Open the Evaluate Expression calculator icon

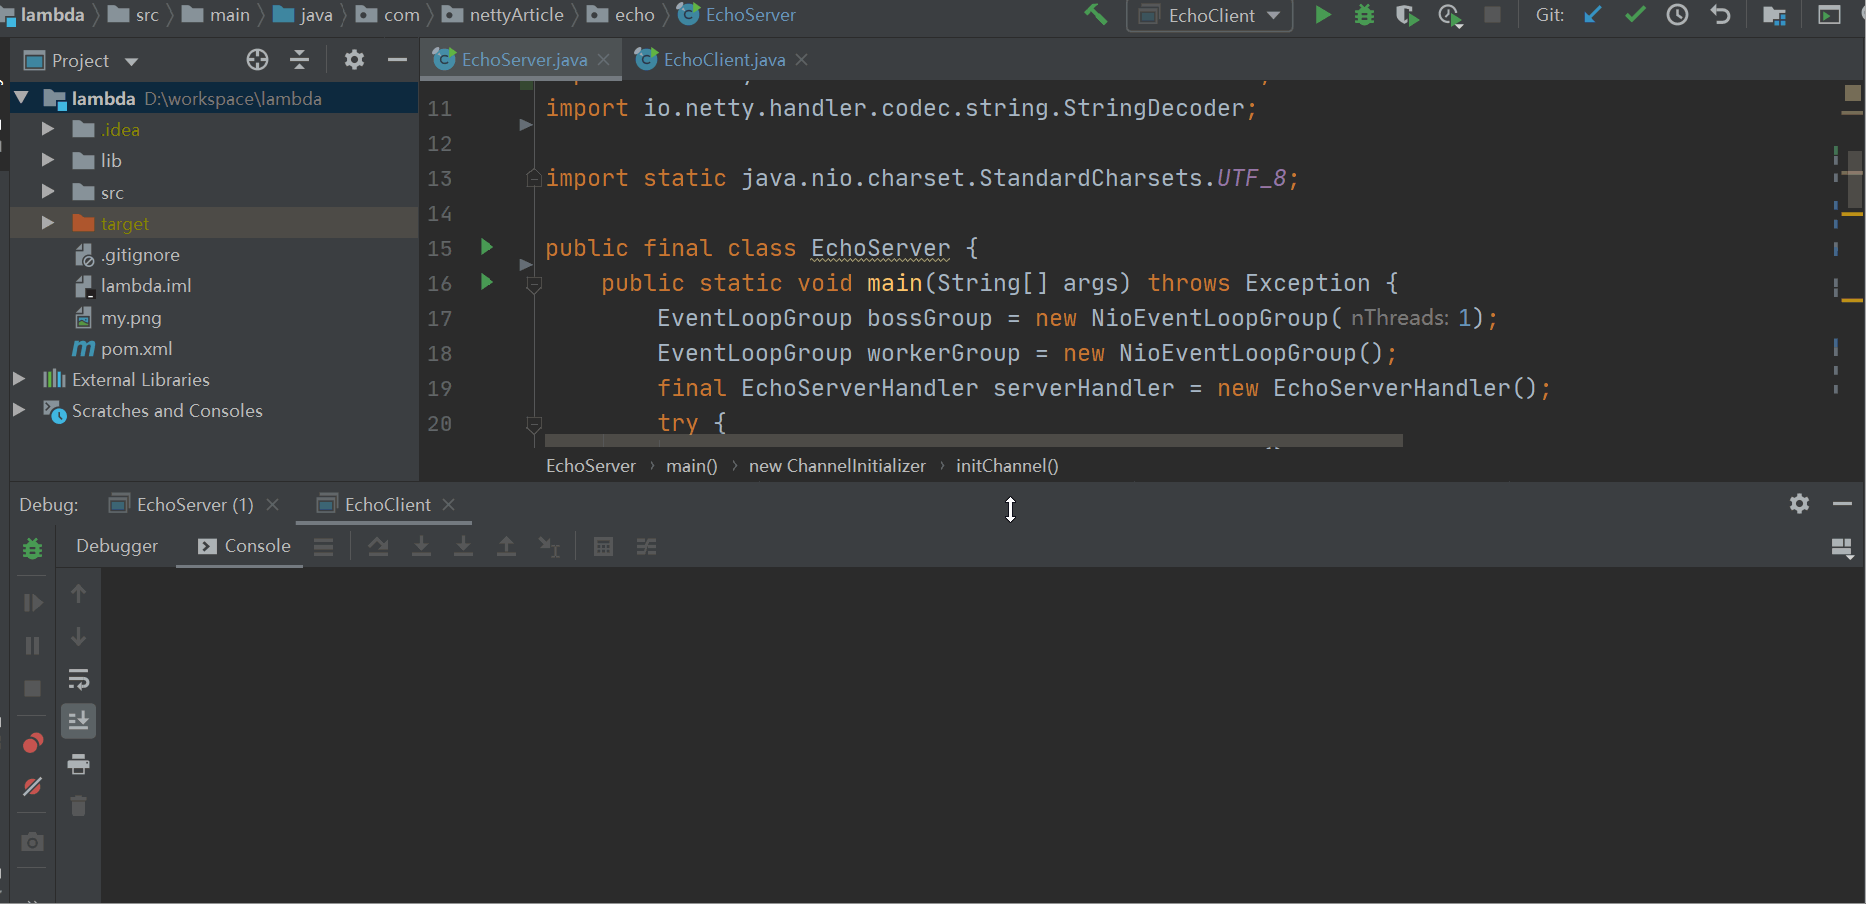click(x=603, y=547)
